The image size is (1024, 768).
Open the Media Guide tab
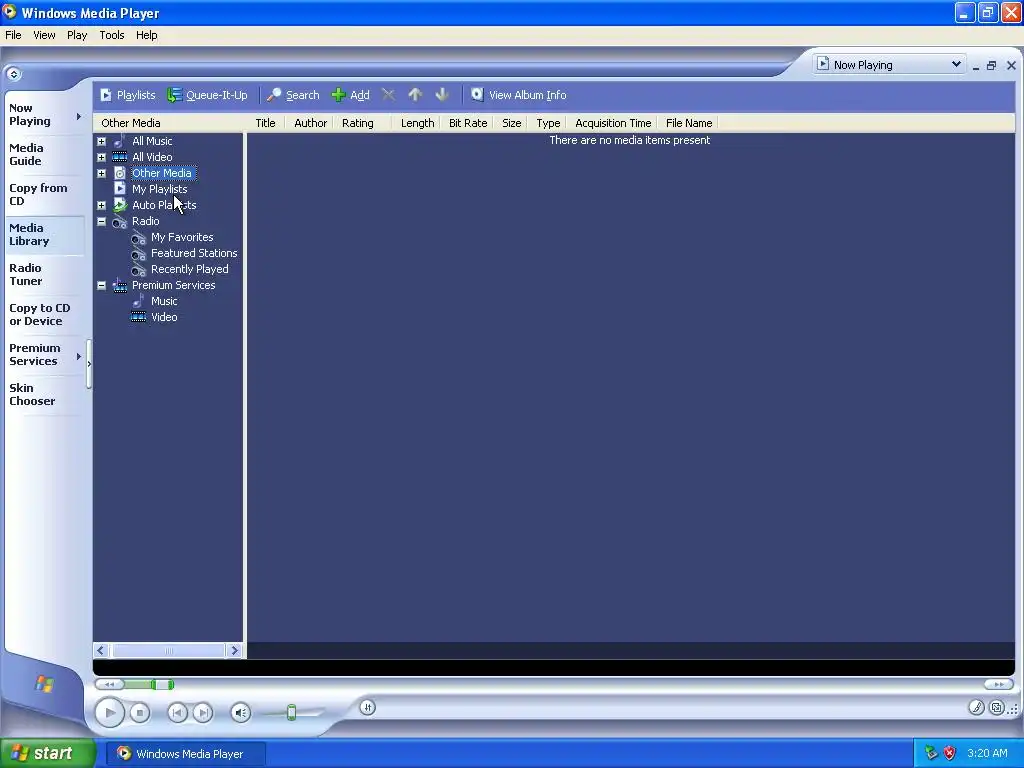point(43,155)
